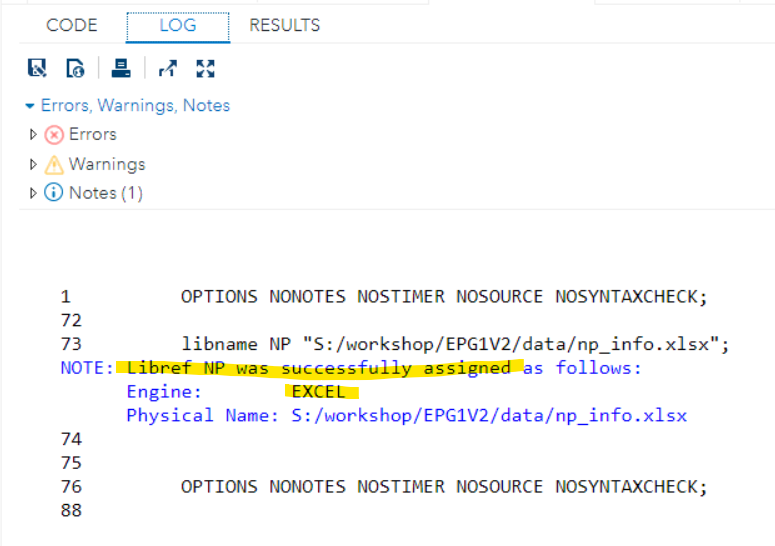
Task: Click the red Errors circle icon
Action: click(x=54, y=135)
